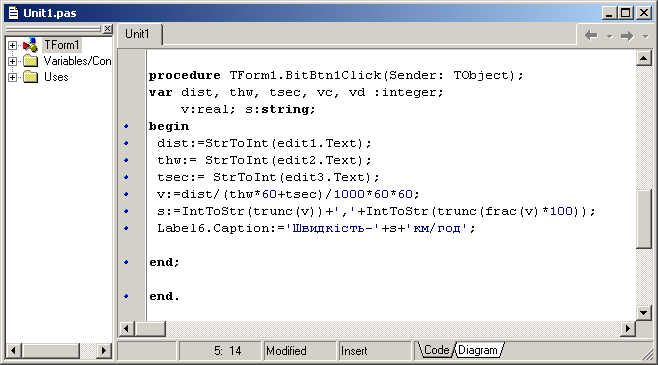Open the forward history dropdown arrow

click(645, 36)
